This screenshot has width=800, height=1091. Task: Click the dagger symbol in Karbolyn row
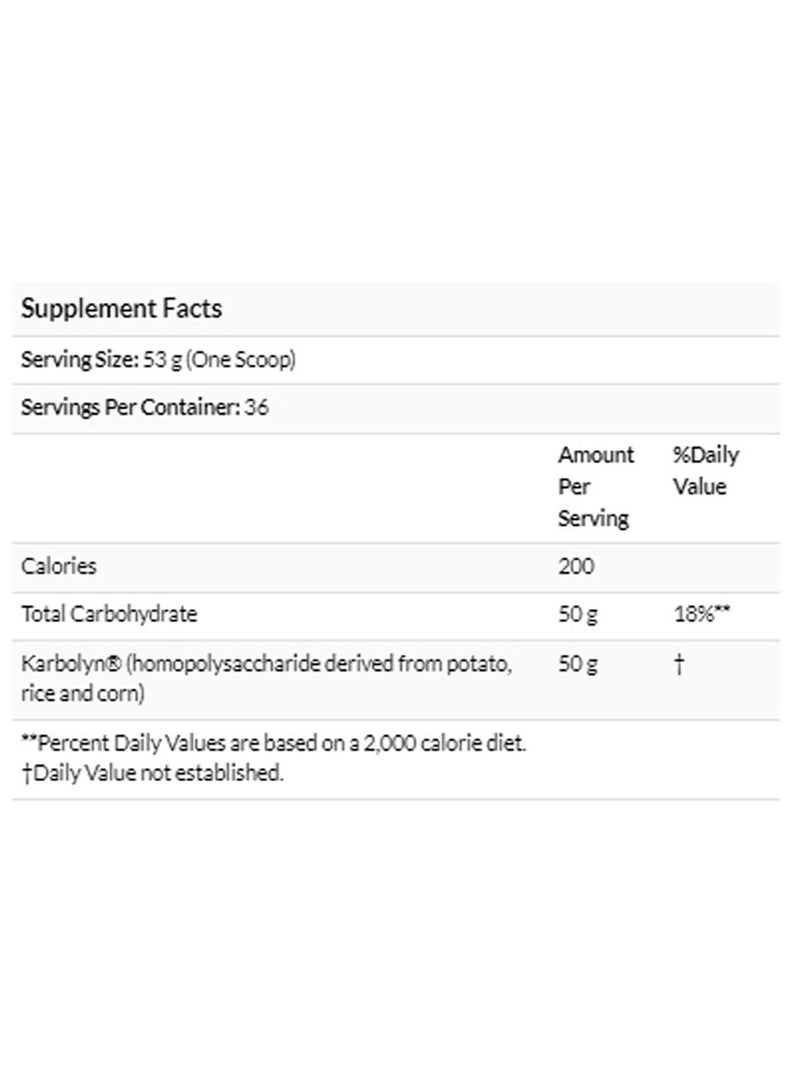[679, 665]
